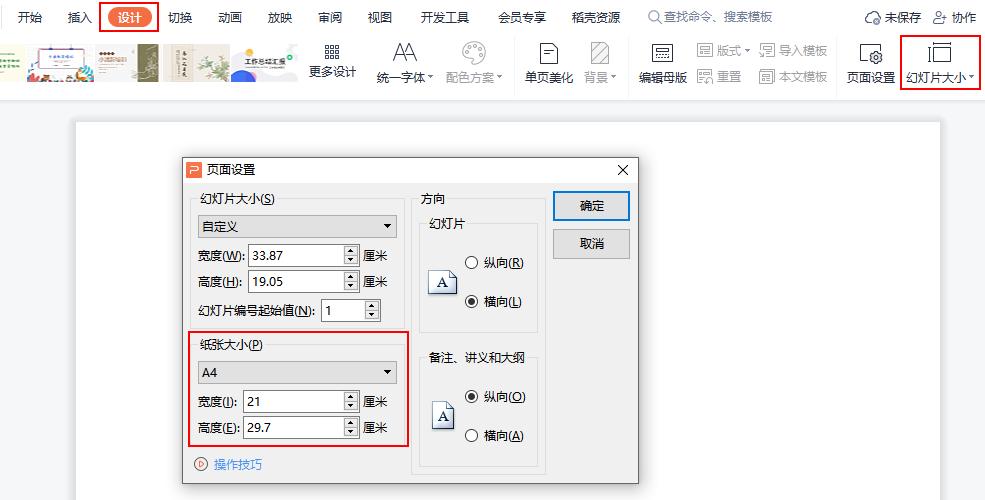
Task: Switch to the 审阅 tab
Action: pos(330,18)
